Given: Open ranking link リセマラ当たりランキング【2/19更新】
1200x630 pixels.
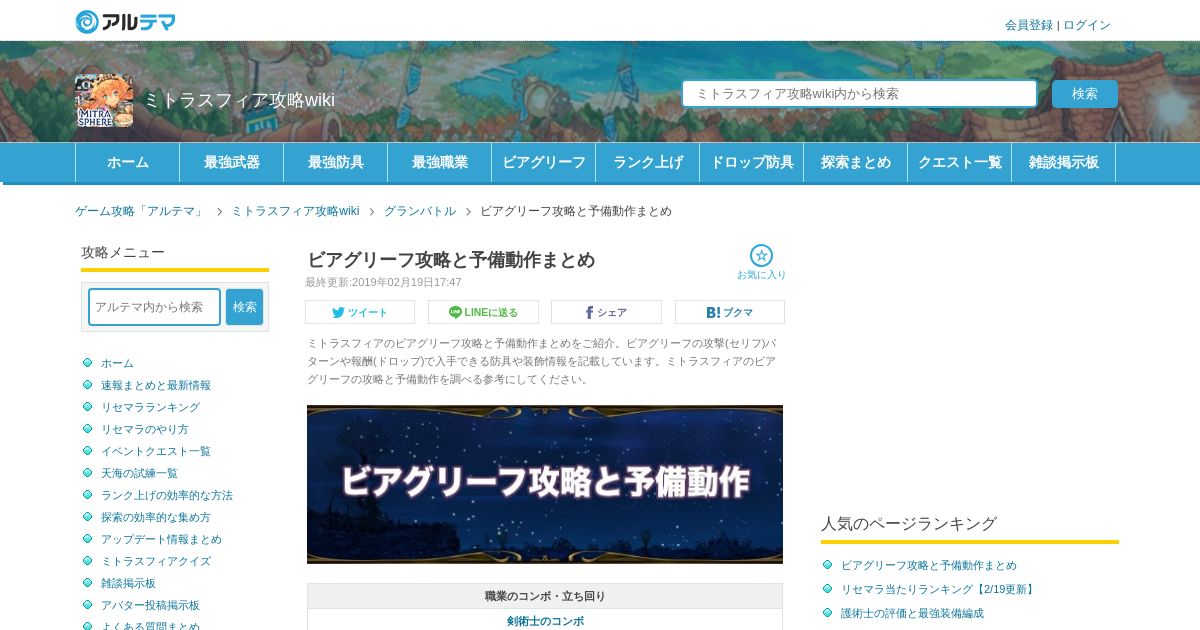Looking at the screenshot, I should point(939,589).
